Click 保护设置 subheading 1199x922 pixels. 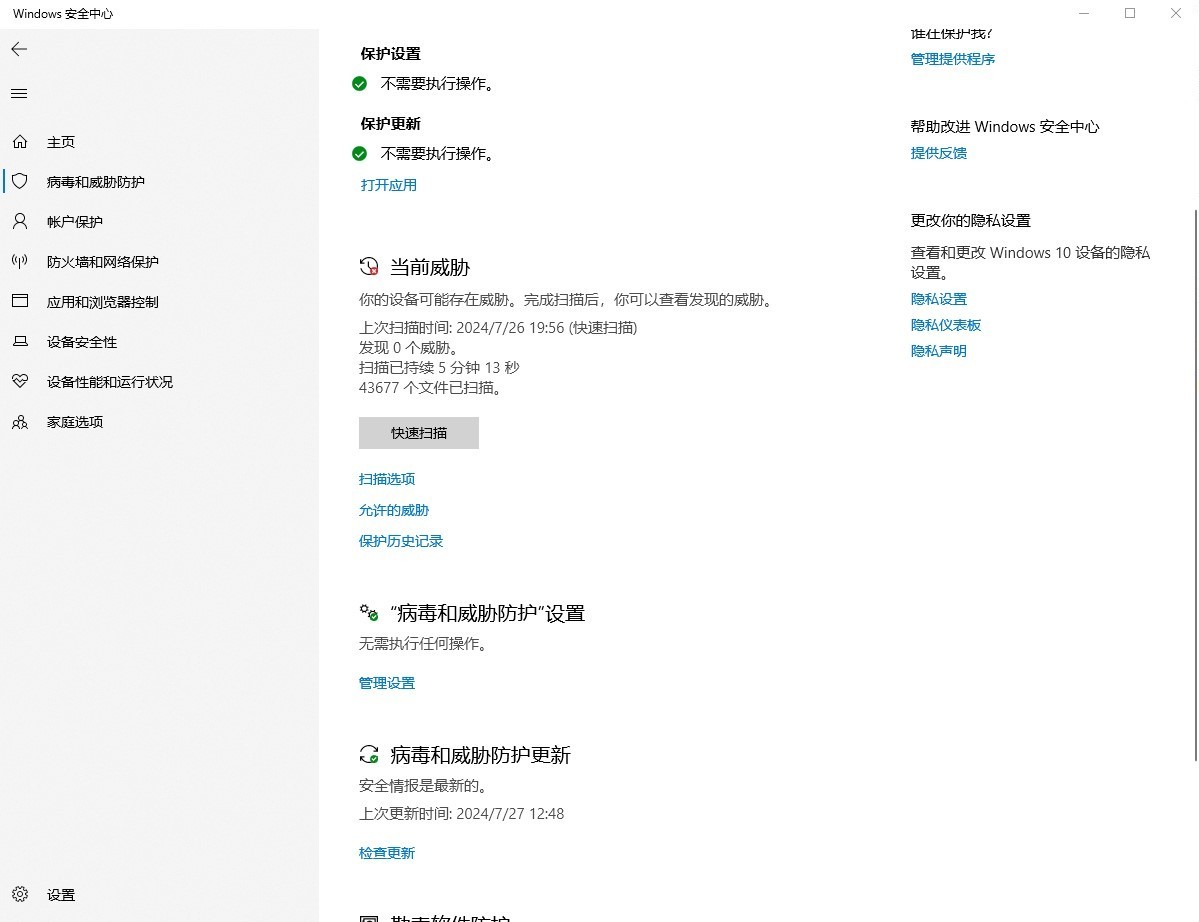tap(391, 54)
